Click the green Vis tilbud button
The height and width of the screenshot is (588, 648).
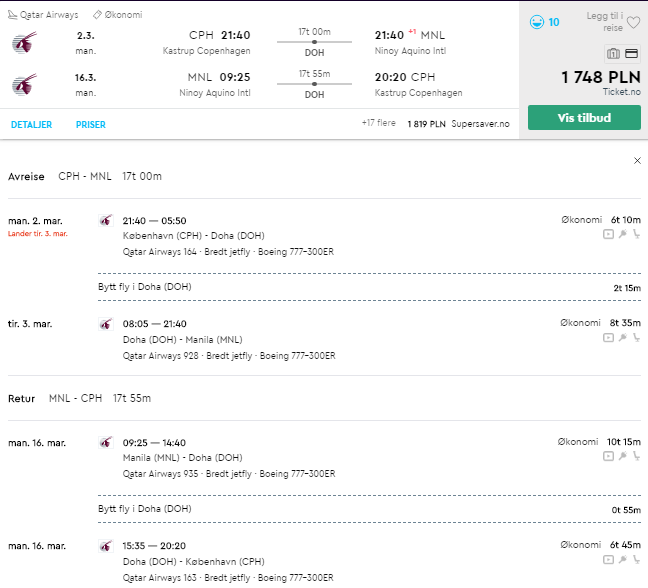point(584,118)
